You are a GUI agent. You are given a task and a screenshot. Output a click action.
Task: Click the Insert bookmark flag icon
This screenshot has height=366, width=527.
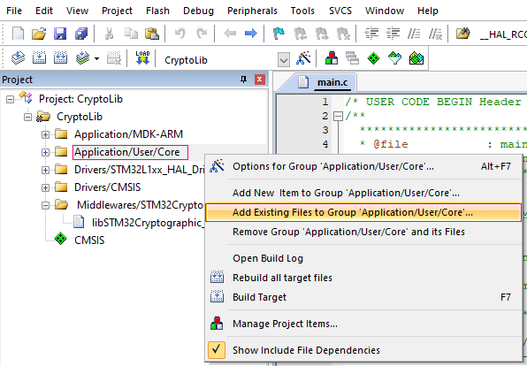pos(279,33)
